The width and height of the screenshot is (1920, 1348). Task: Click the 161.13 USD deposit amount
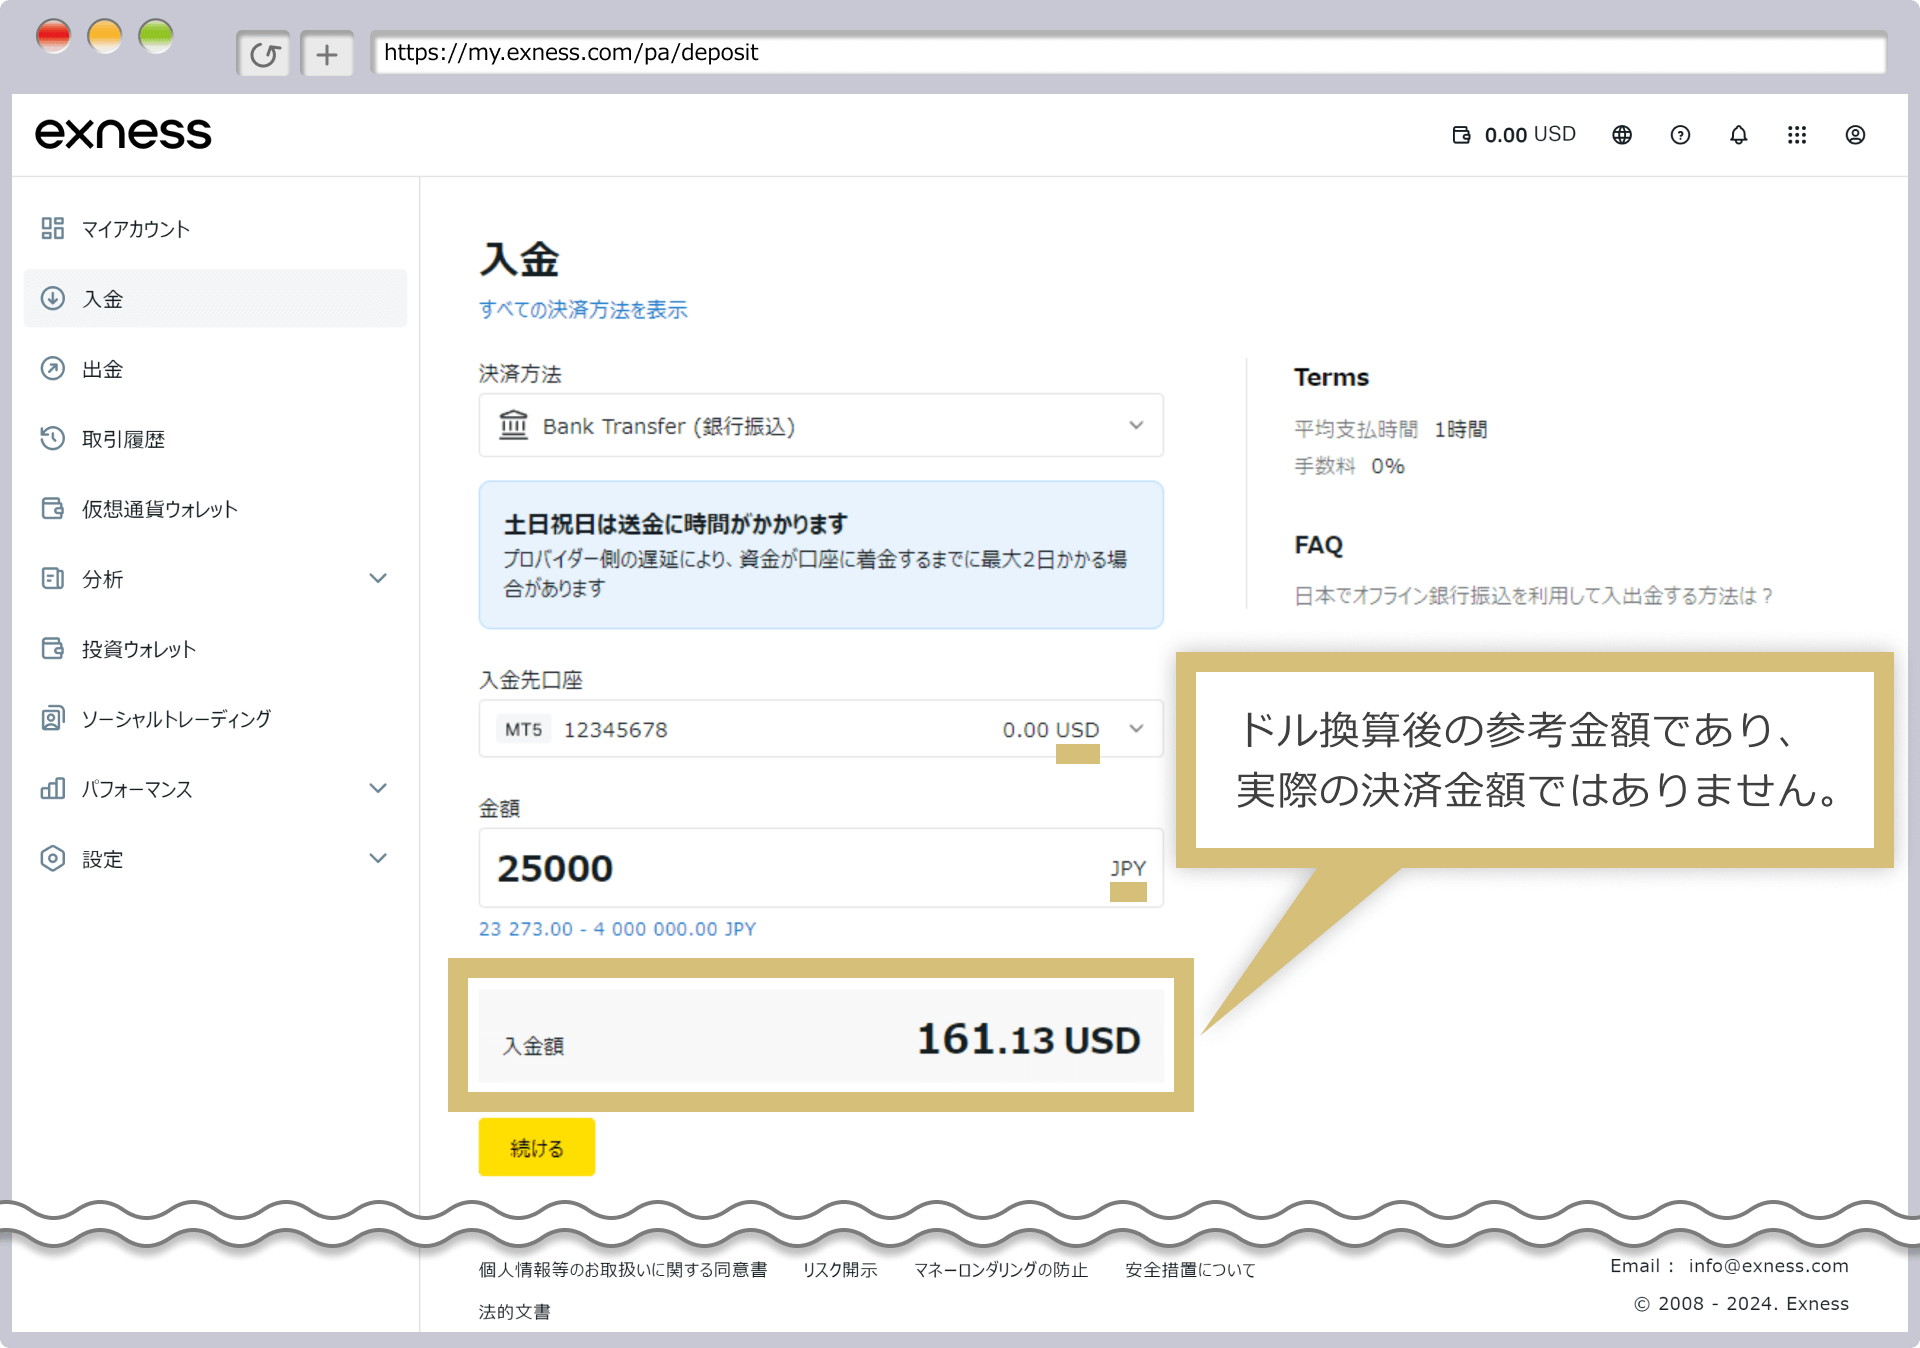pos(1028,1039)
